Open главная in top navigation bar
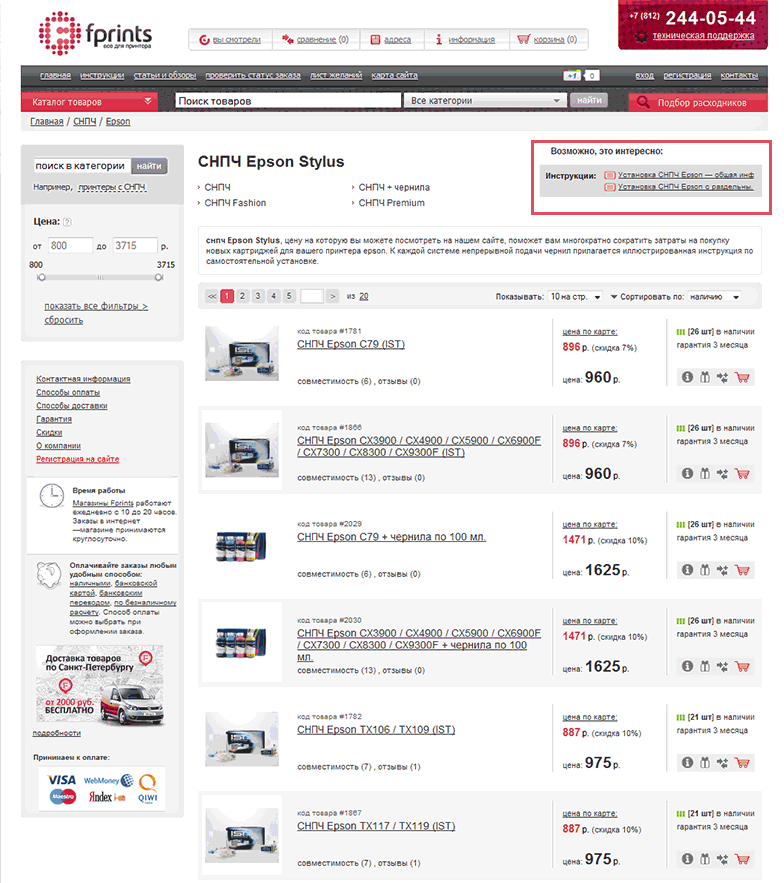 pos(55,75)
